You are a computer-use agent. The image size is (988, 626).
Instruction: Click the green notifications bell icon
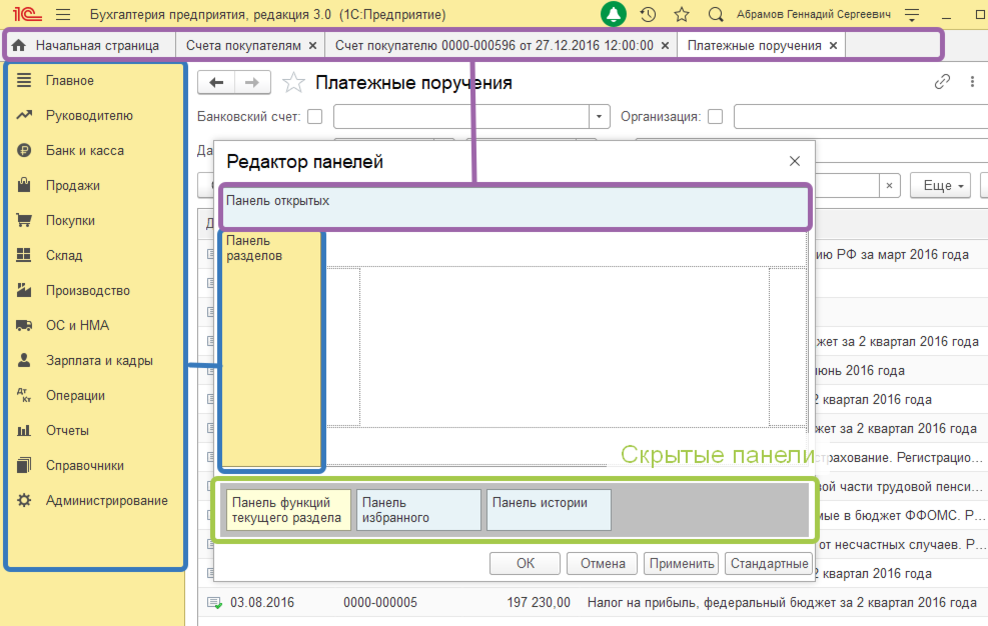[x=613, y=14]
